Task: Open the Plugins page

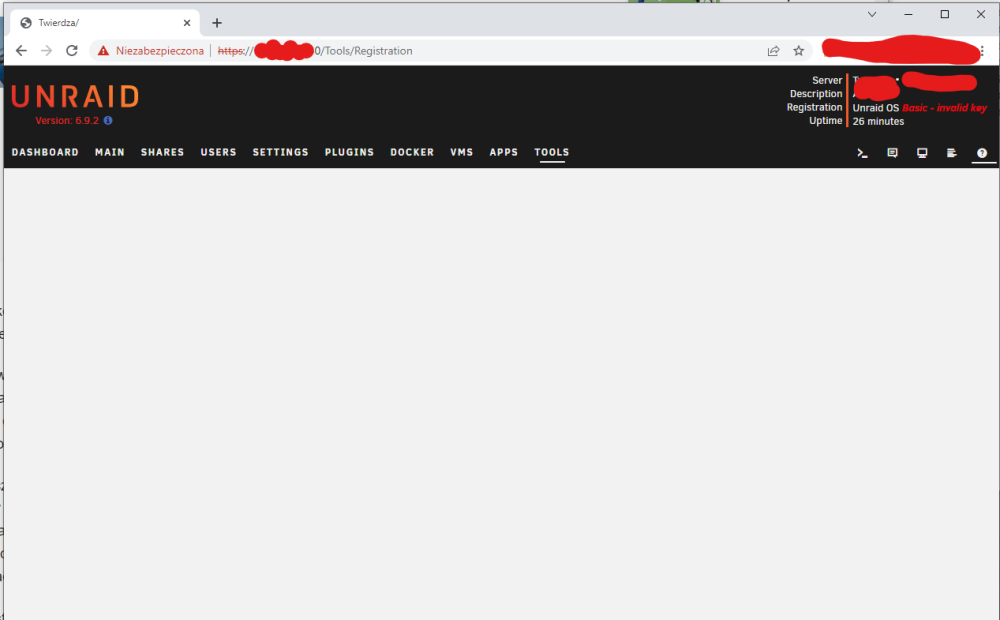Action: [x=349, y=152]
